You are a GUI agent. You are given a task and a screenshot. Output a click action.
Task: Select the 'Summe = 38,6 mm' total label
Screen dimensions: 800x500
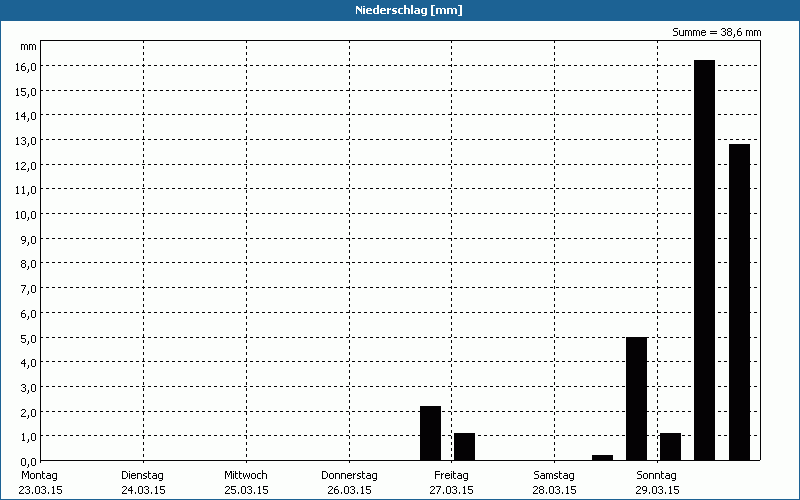point(716,33)
